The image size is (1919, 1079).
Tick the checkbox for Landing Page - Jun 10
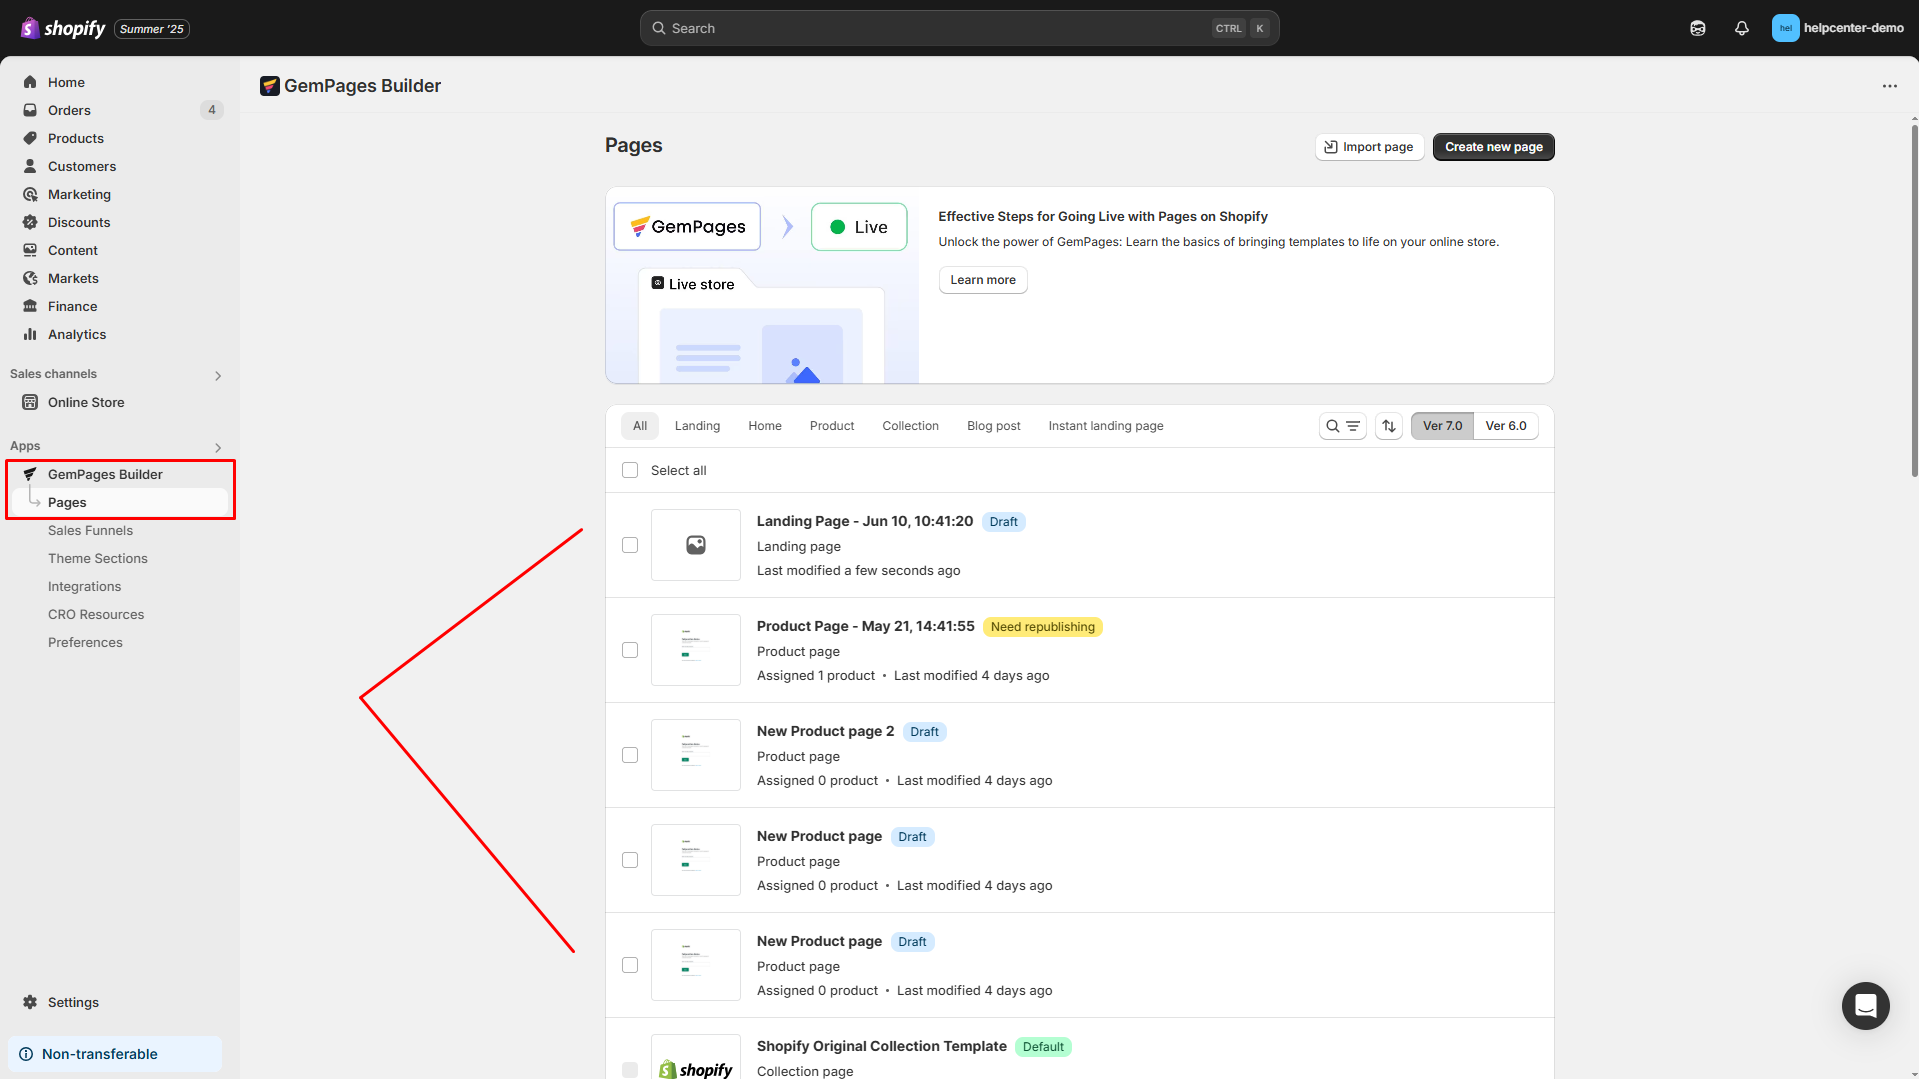(x=630, y=545)
